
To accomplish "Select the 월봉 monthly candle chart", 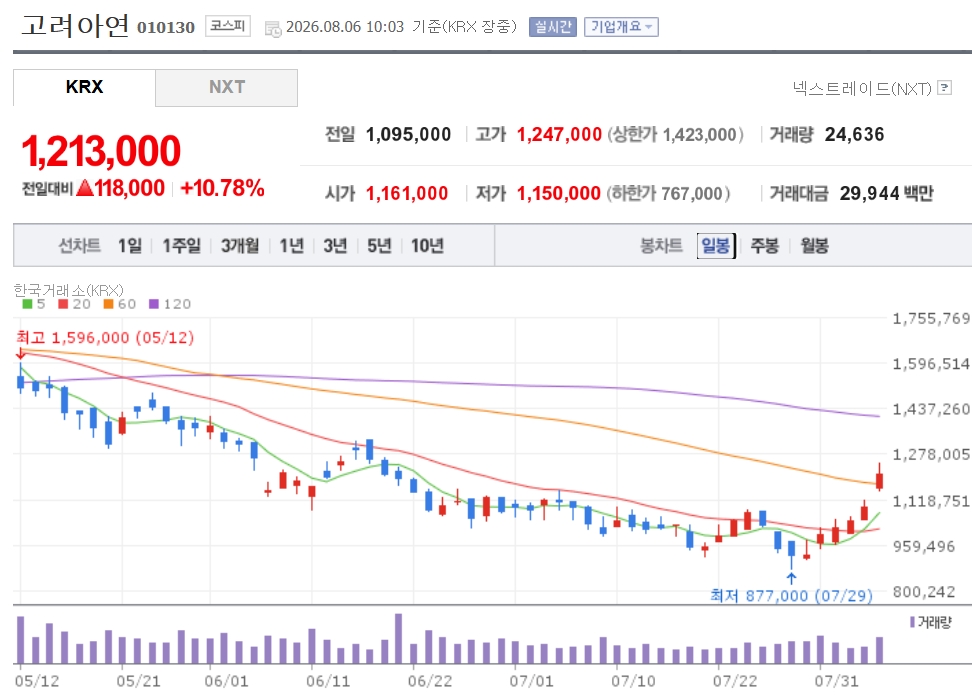I will click(x=814, y=245).
